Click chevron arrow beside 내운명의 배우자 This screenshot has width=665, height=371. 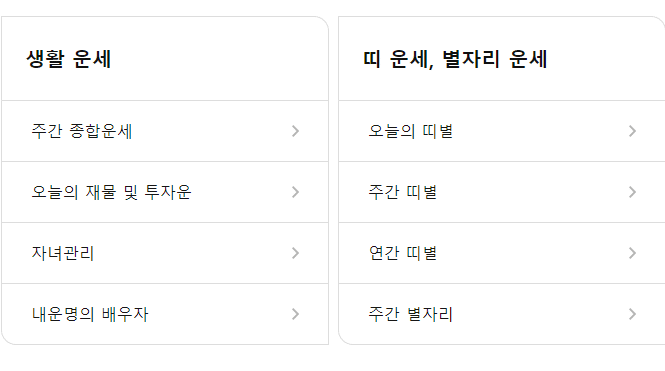[x=296, y=314]
